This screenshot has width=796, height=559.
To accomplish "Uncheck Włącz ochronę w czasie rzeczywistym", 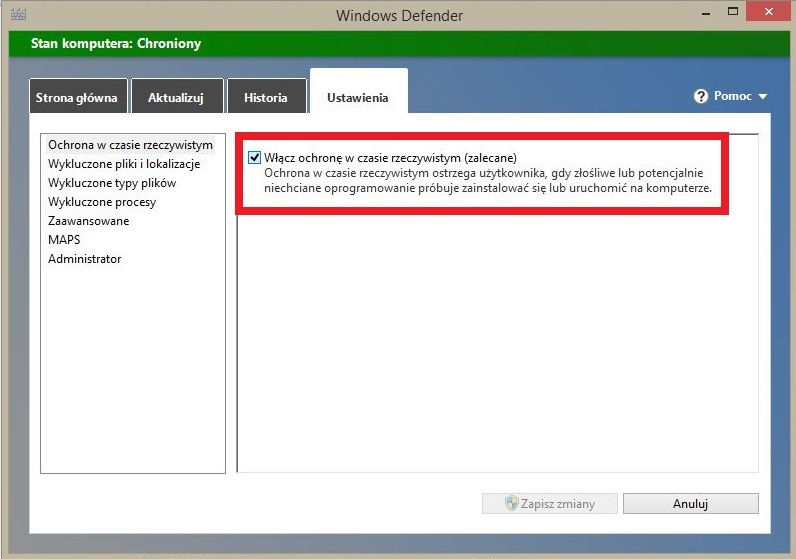I will pos(254,157).
